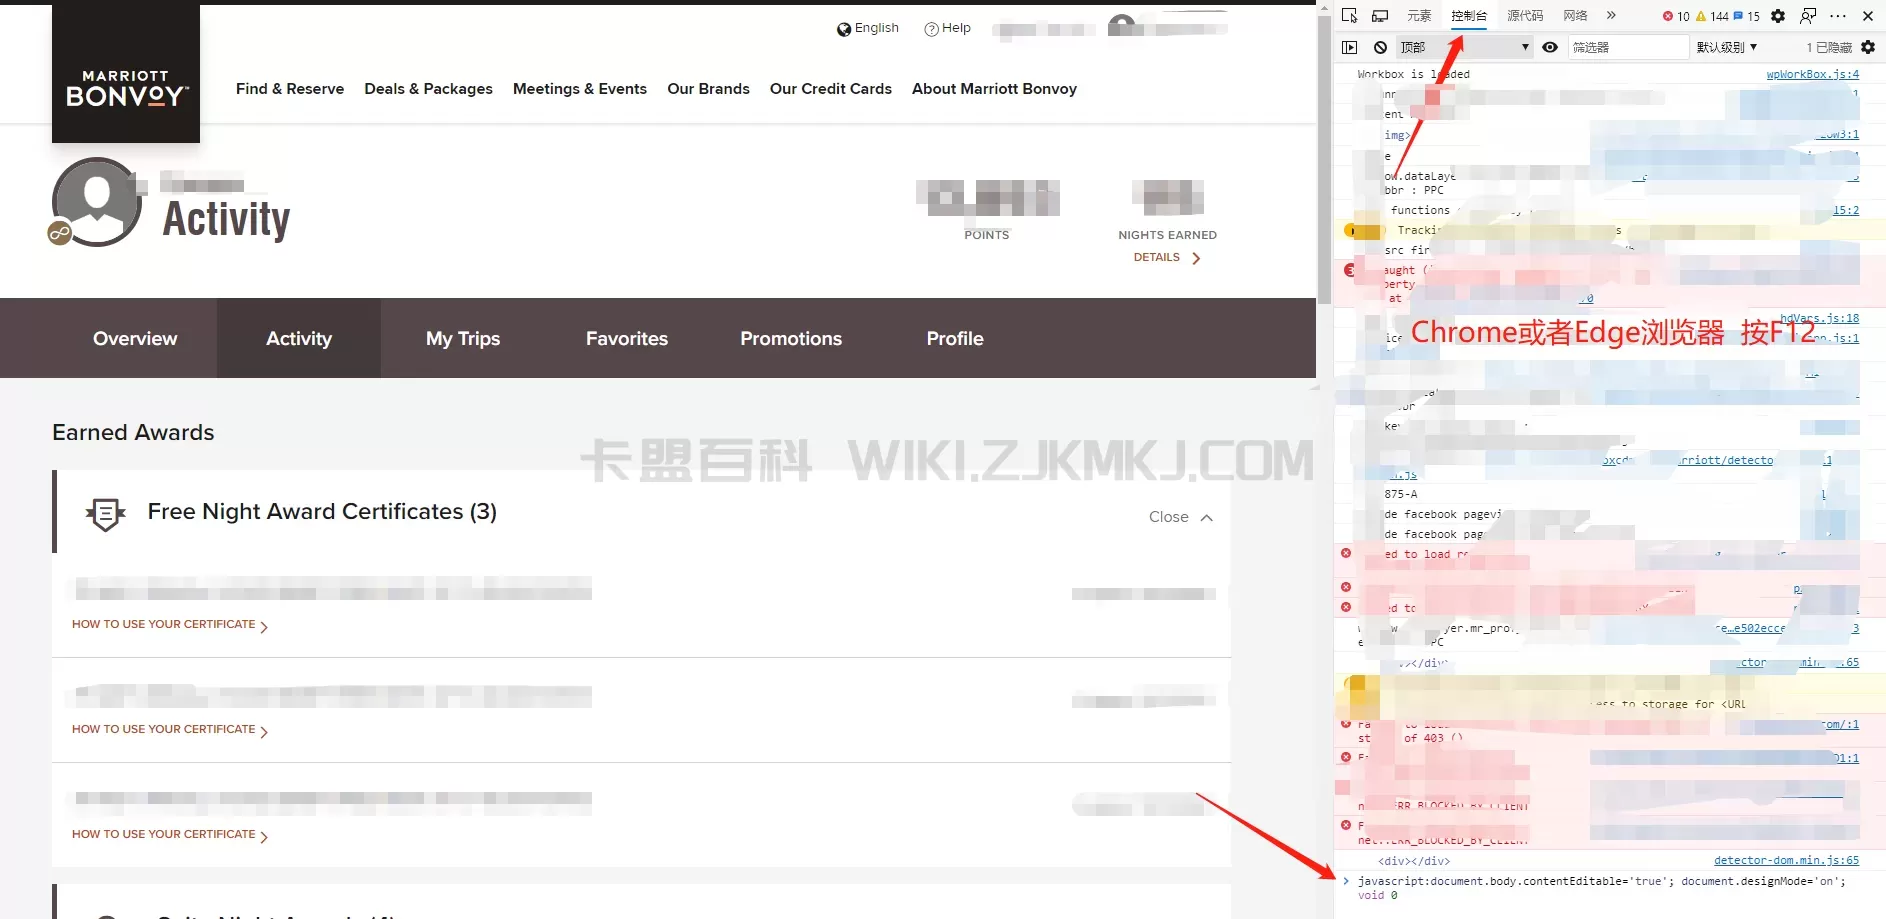Image resolution: width=1886 pixels, height=919 pixels.
Task: Toggle the live expression eye icon
Action: (1550, 47)
